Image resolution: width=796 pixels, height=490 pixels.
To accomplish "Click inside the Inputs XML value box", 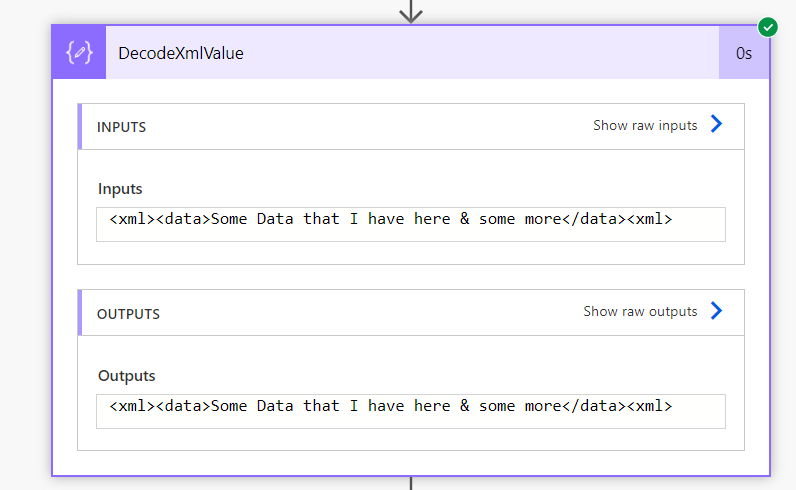I will coord(411,224).
